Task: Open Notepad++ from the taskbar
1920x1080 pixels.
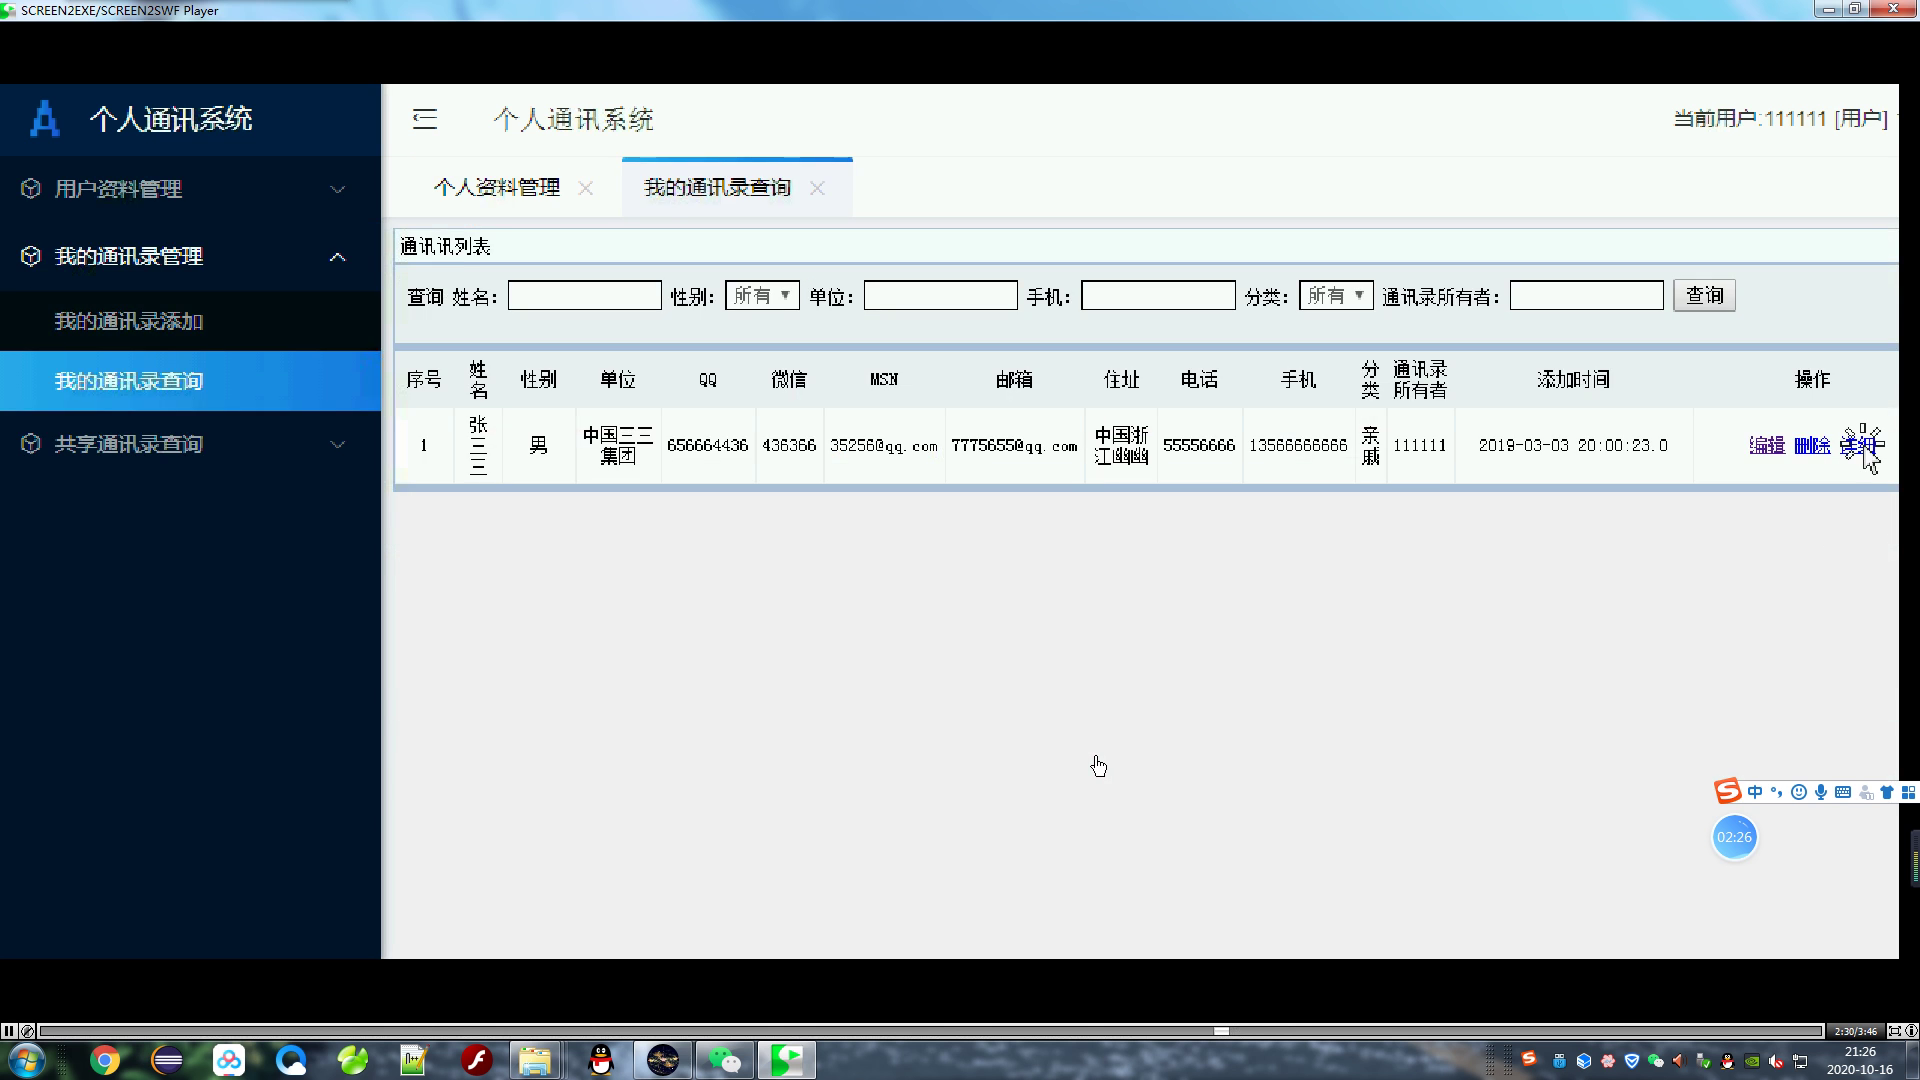Action: pos(414,1060)
